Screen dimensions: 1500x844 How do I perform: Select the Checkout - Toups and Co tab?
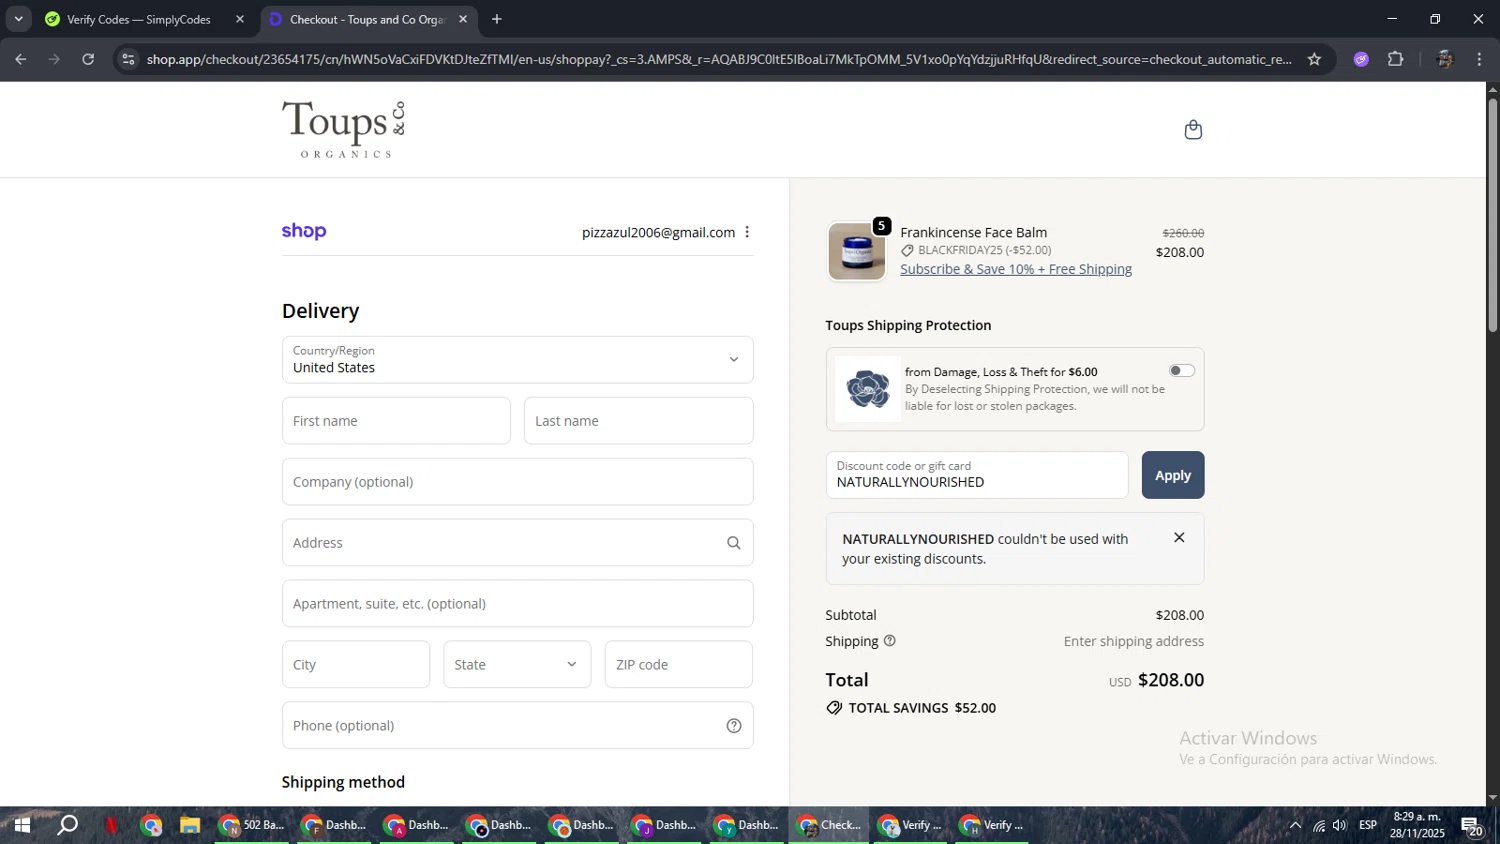(x=366, y=19)
